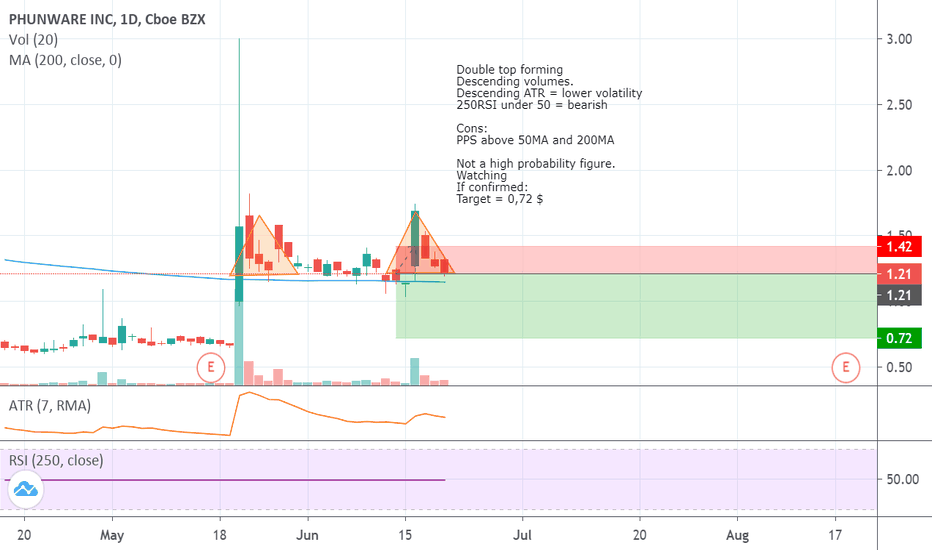Click the 2.50 price axis label
The image size is (932, 550).
pyautogui.click(x=899, y=105)
